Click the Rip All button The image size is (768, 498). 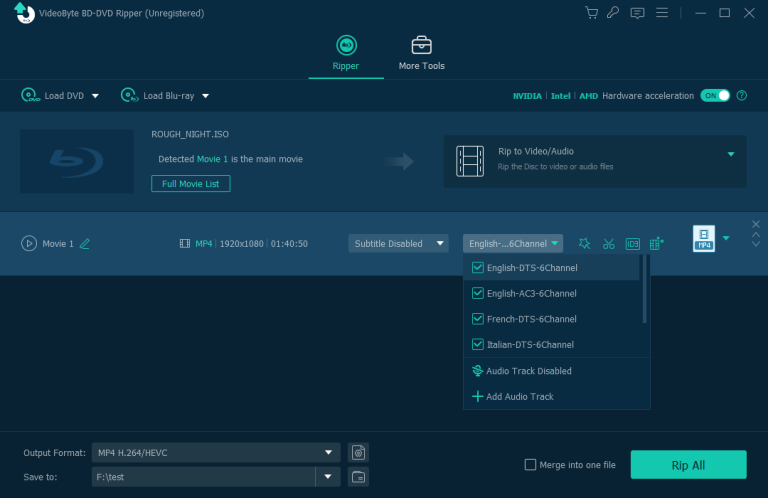click(x=688, y=465)
